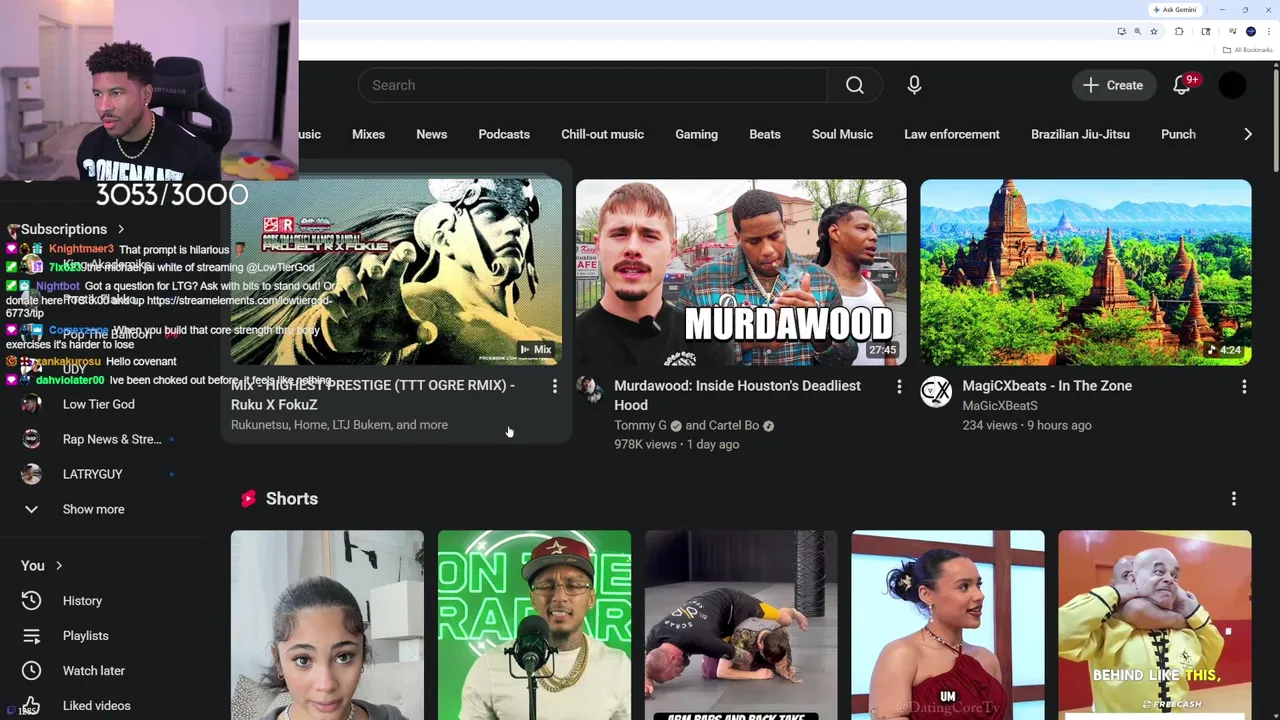This screenshot has width=1280, height=720.
Task: Expand the Subscriptions section chevron
Action: pyautogui.click(x=121, y=229)
